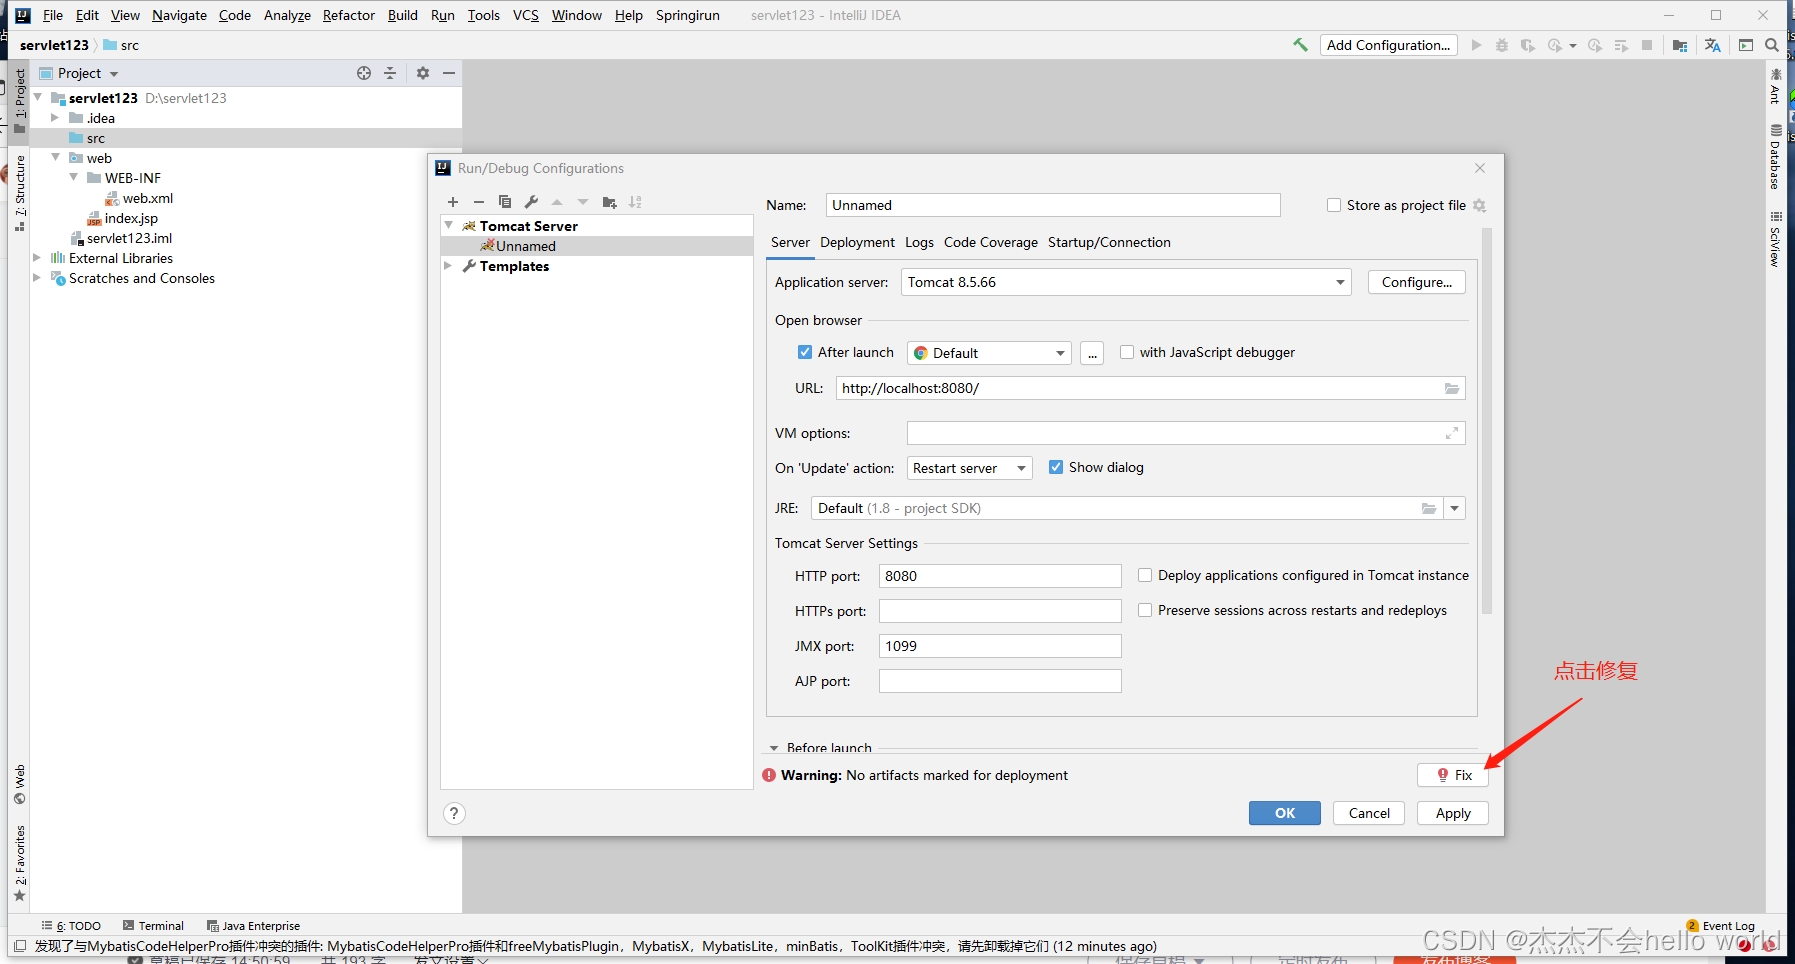The height and width of the screenshot is (964, 1795).
Task: Remove configuration with minus icon
Action: click(x=479, y=202)
